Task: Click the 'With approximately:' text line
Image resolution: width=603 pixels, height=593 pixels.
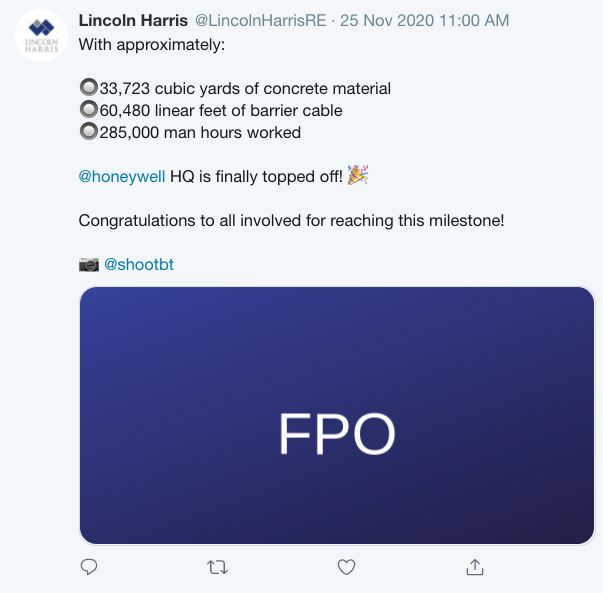Action: (x=153, y=45)
